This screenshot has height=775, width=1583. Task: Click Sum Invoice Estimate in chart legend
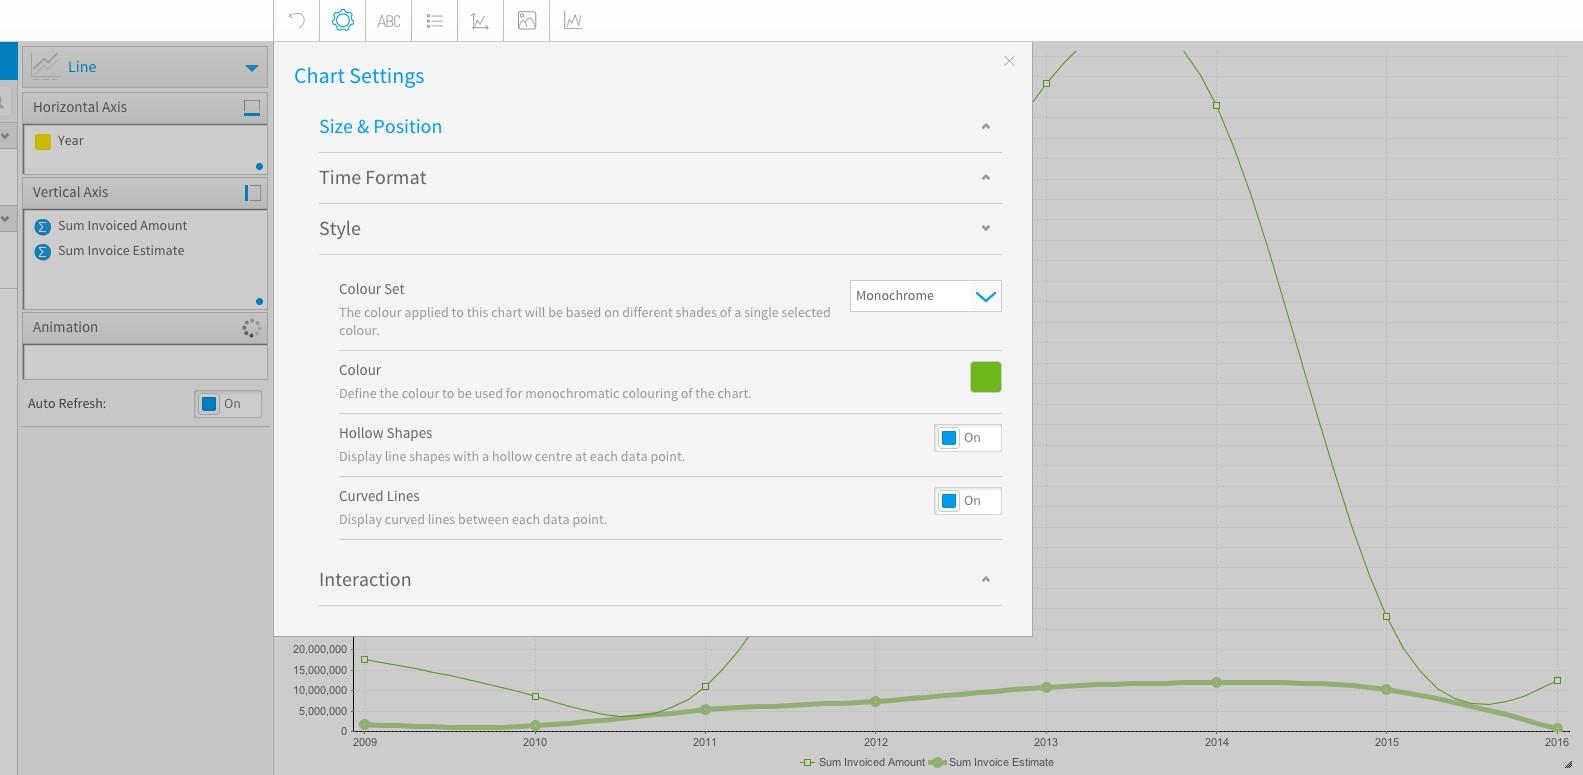(992, 762)
